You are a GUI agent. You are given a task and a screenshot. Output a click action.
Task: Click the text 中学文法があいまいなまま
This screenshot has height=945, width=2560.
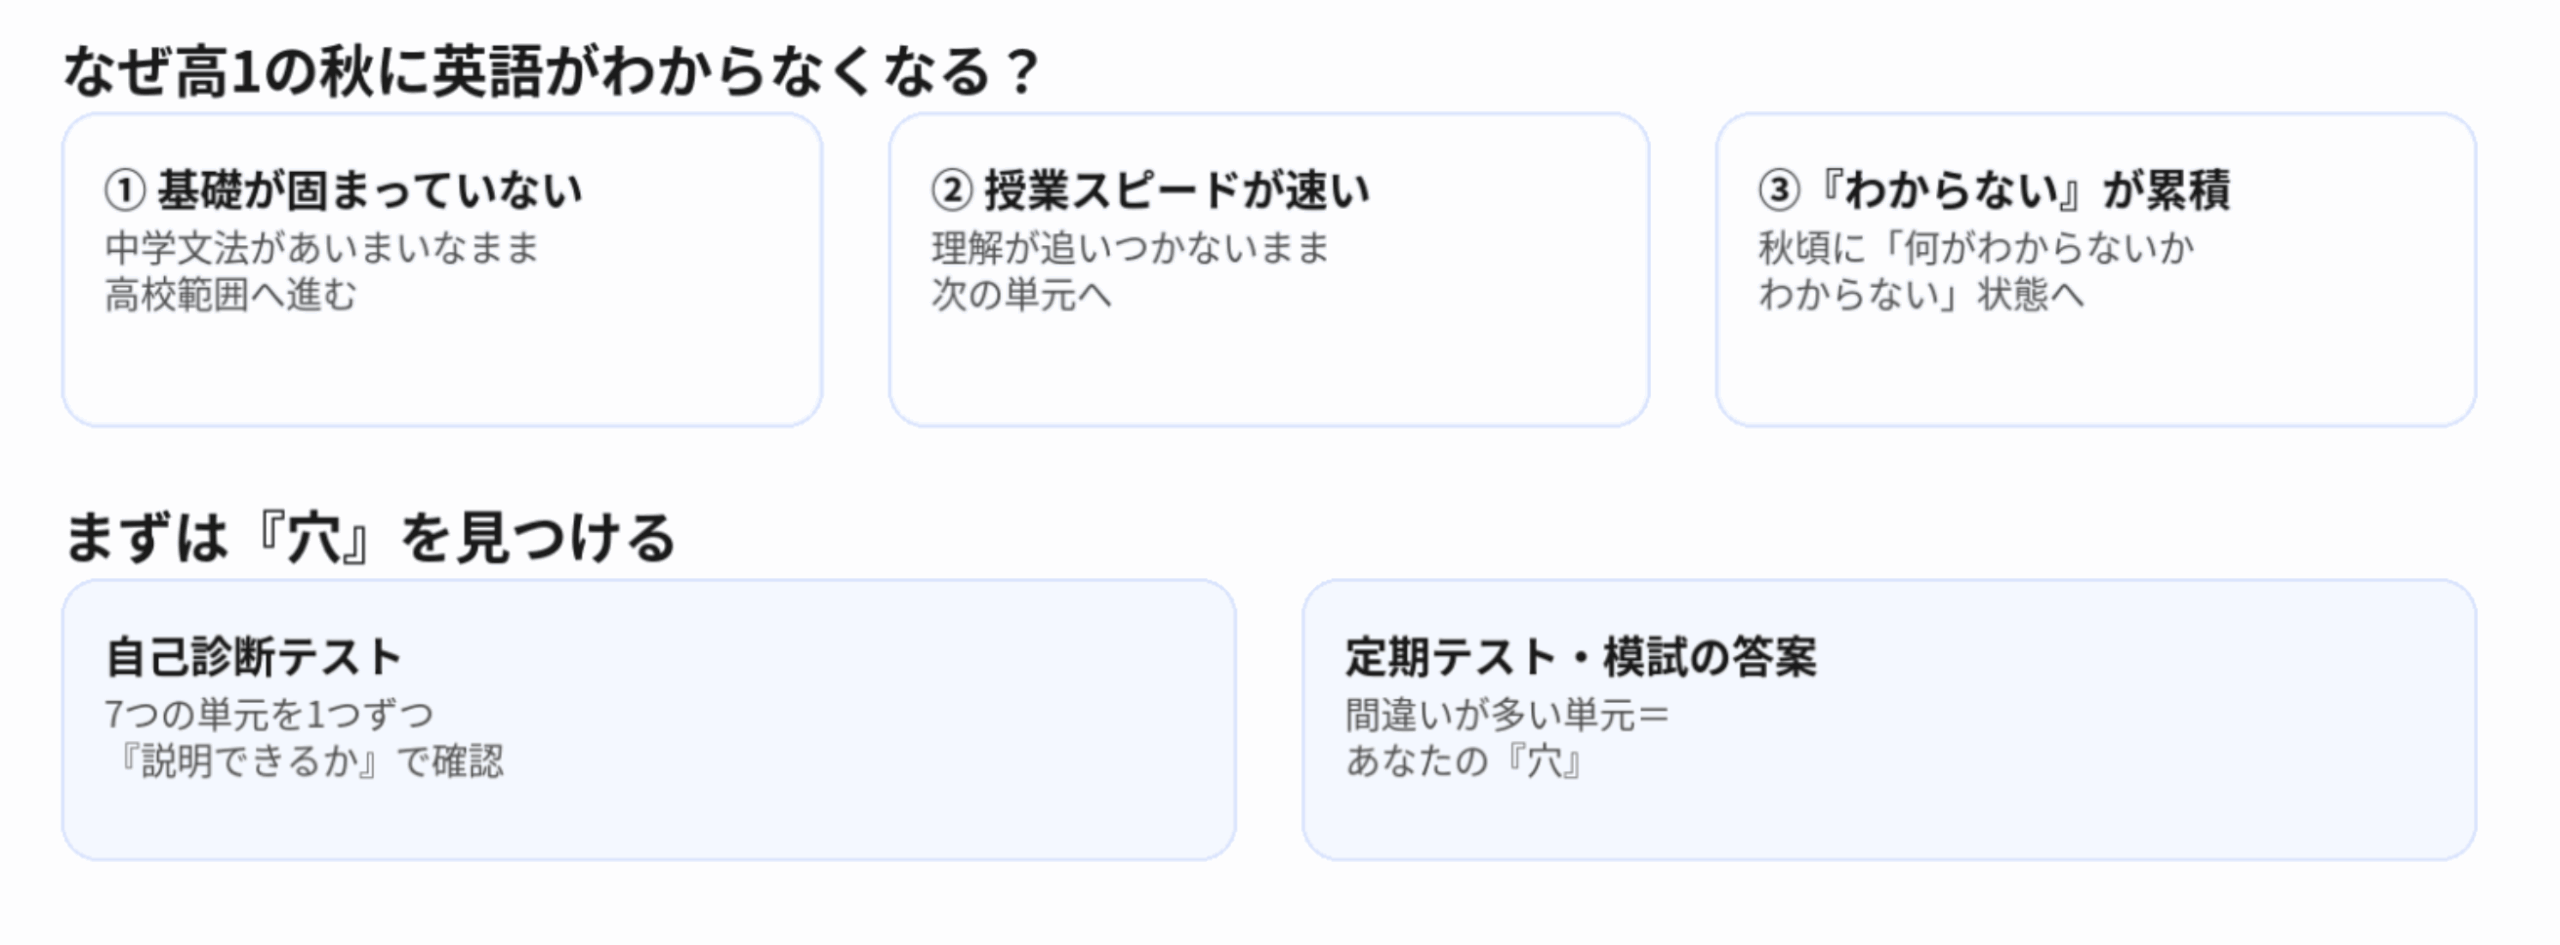tap(322, 247)
